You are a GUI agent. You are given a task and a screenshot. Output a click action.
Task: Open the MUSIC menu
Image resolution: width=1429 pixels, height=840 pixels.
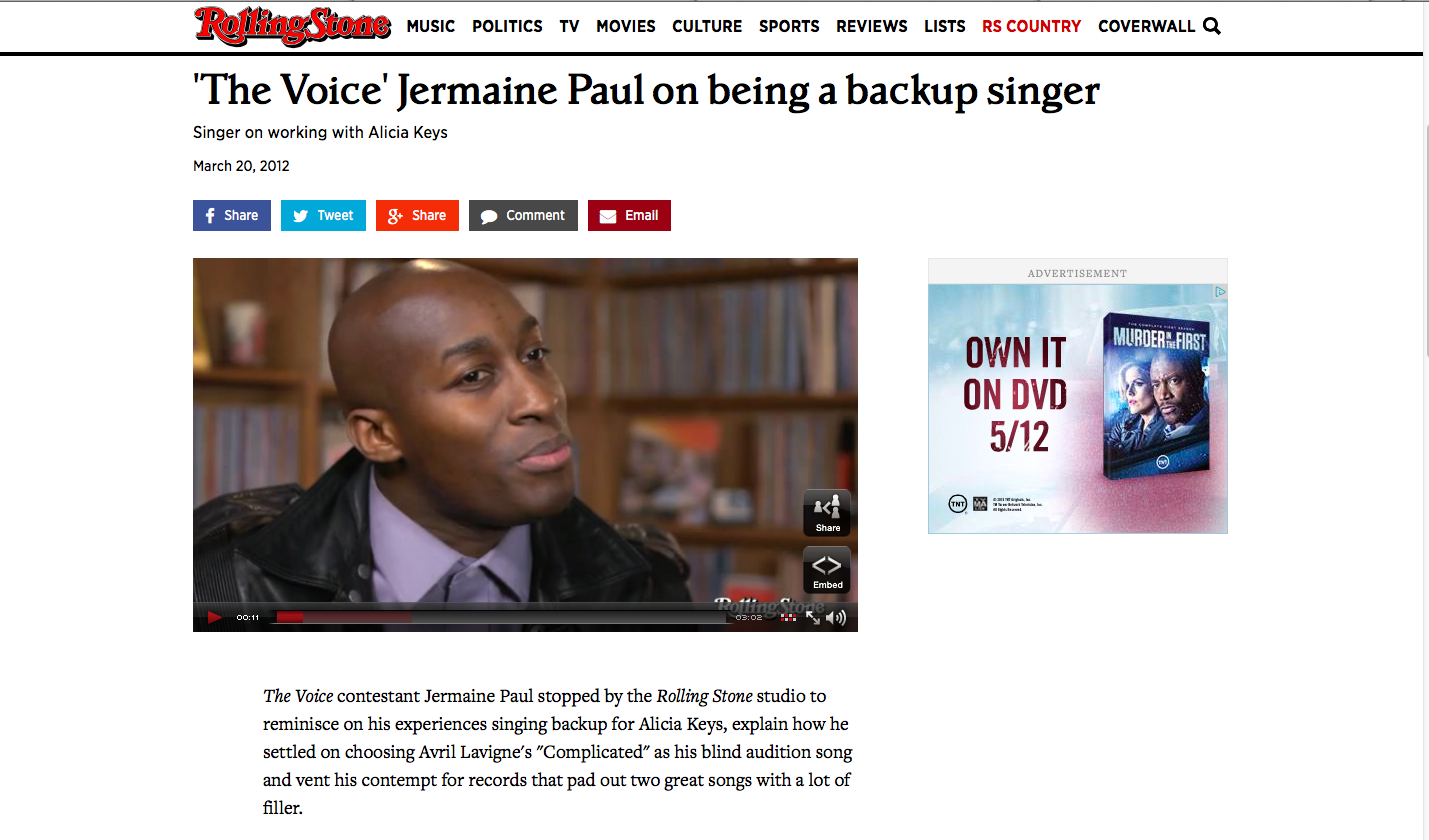pos(431,26)
